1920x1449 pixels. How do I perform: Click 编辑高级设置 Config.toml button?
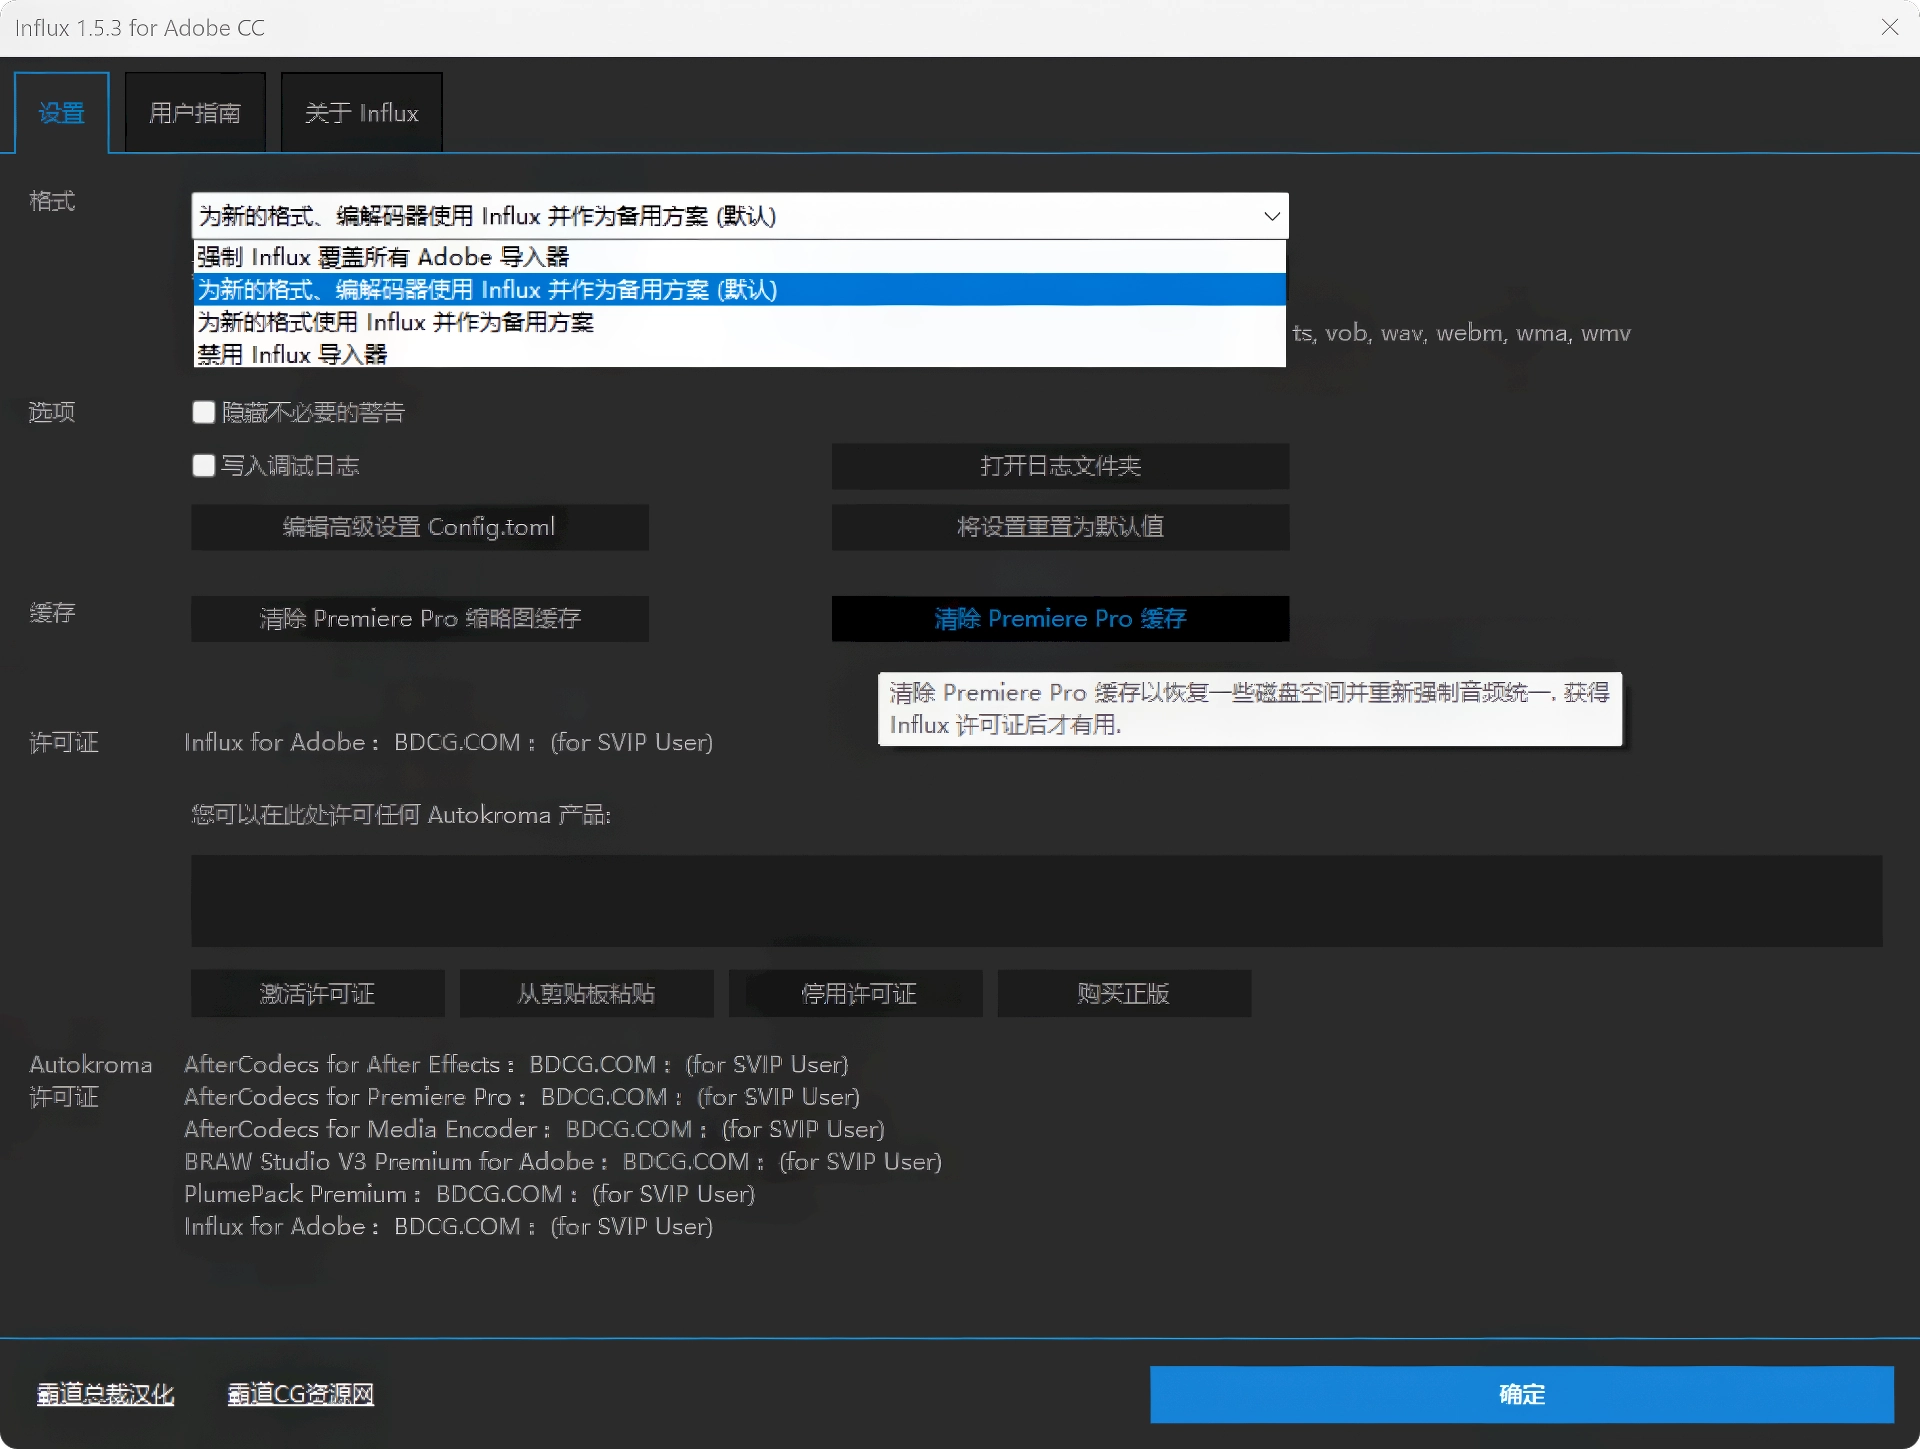(x=420, y=527)
